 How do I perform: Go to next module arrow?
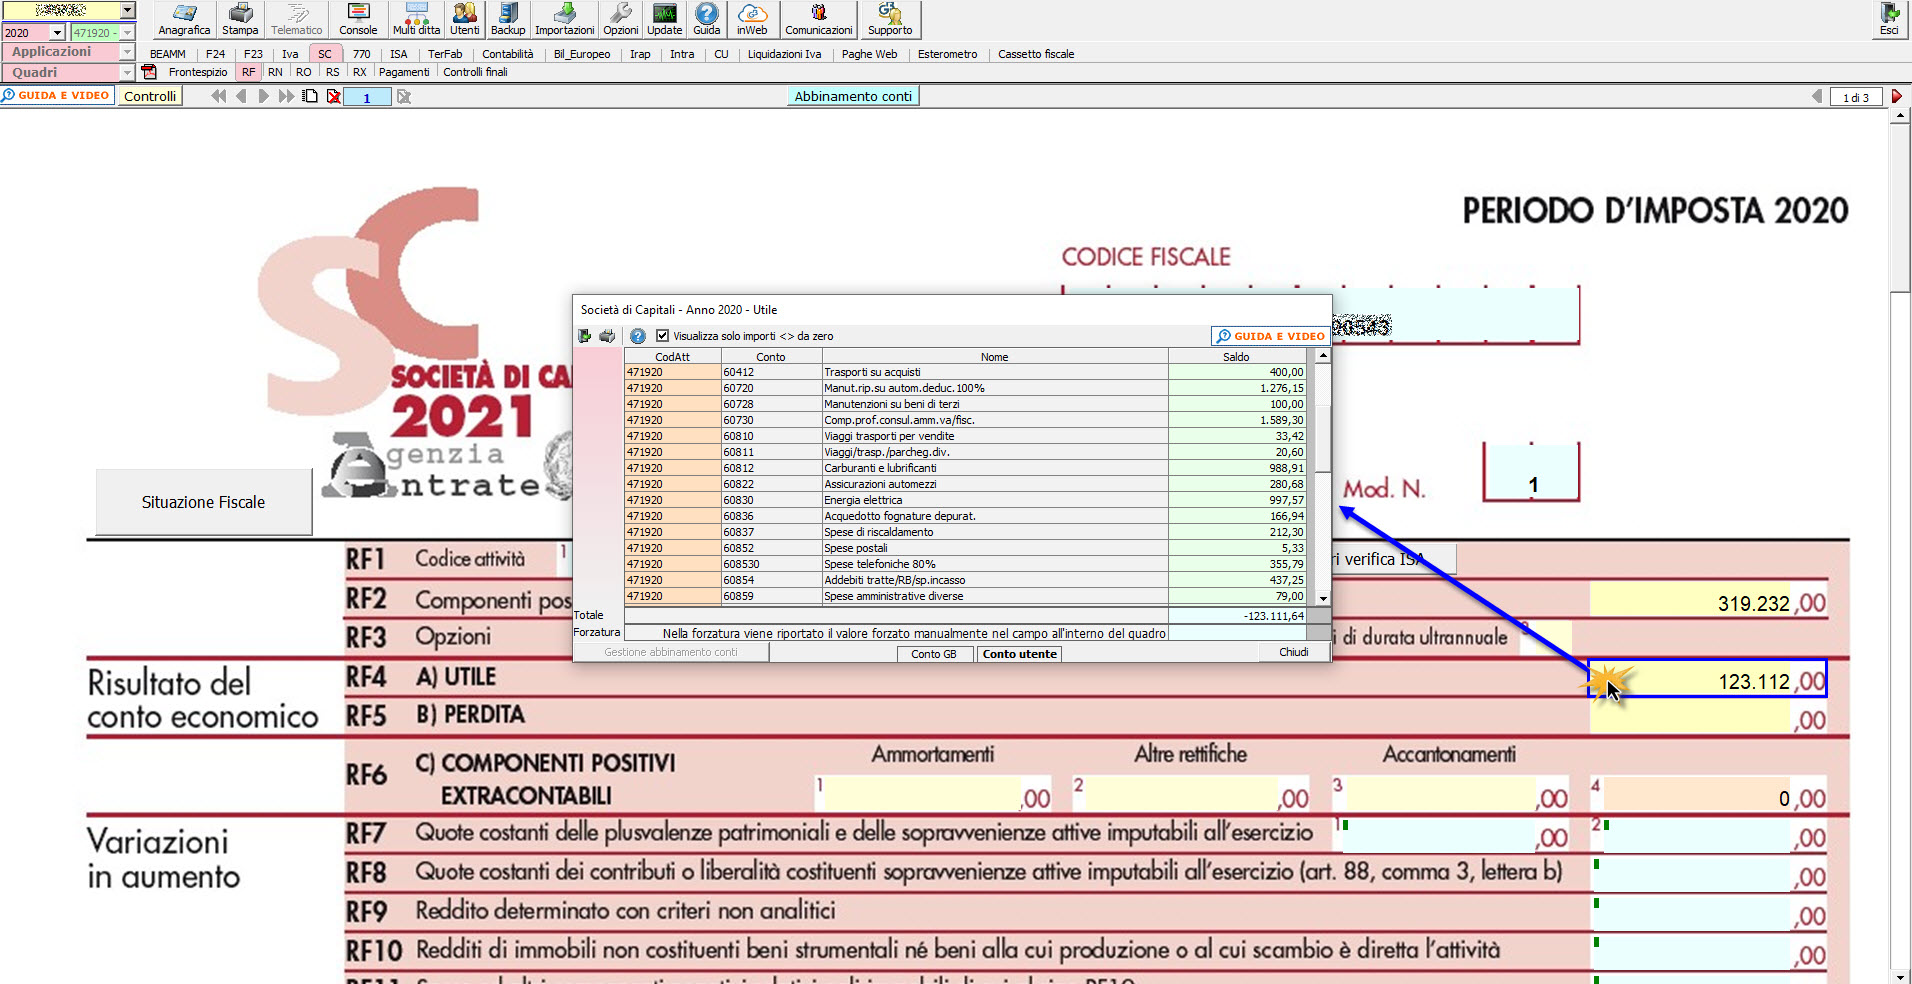263,96
